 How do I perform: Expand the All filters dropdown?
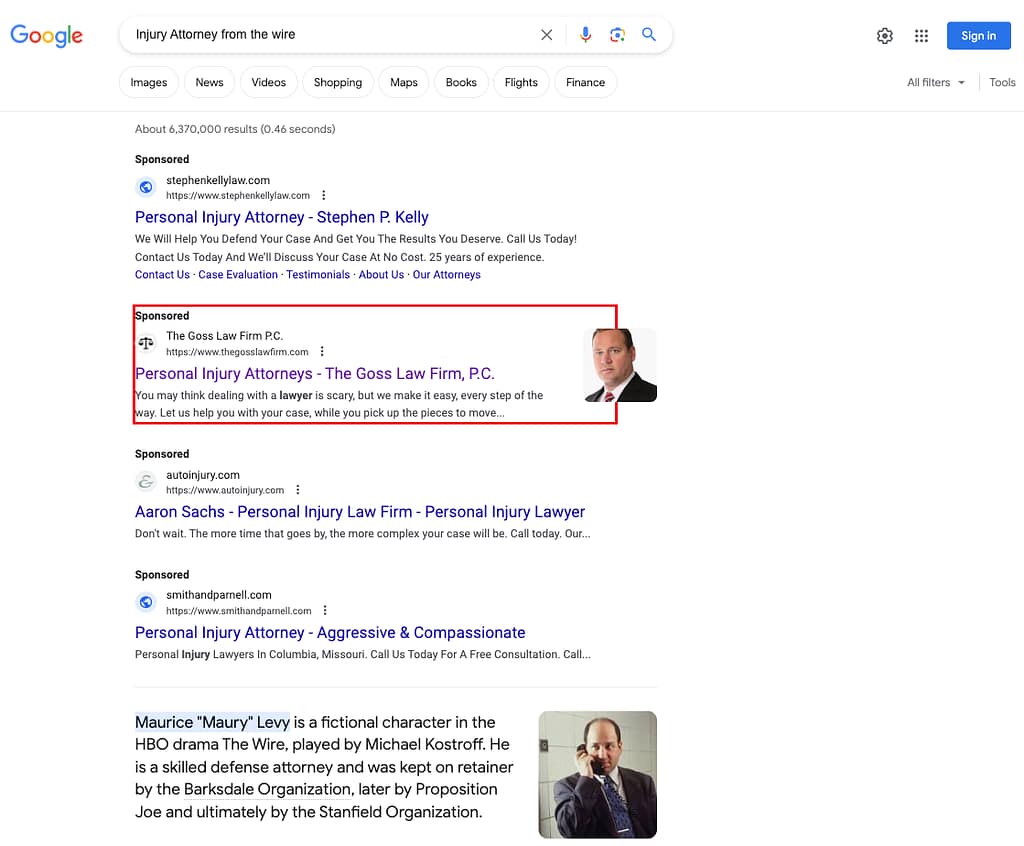click(x=935, y=82)
